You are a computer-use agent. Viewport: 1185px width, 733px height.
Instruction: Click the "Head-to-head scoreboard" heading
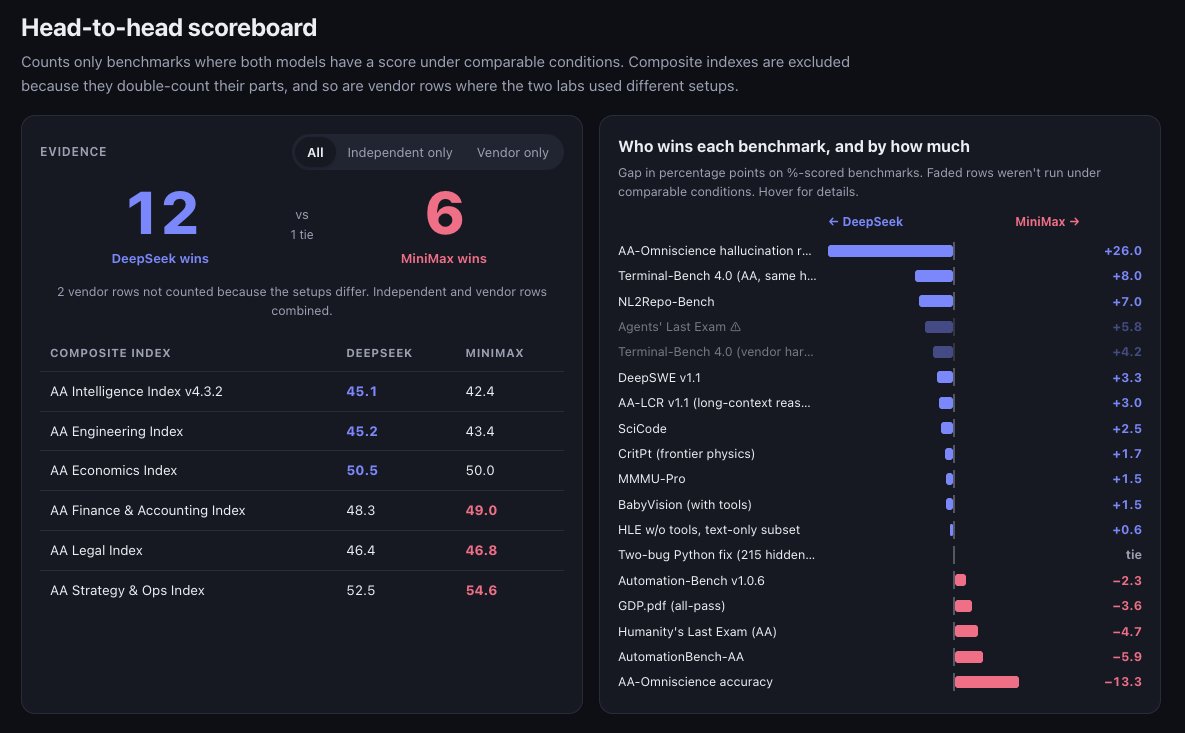(169, 28)
